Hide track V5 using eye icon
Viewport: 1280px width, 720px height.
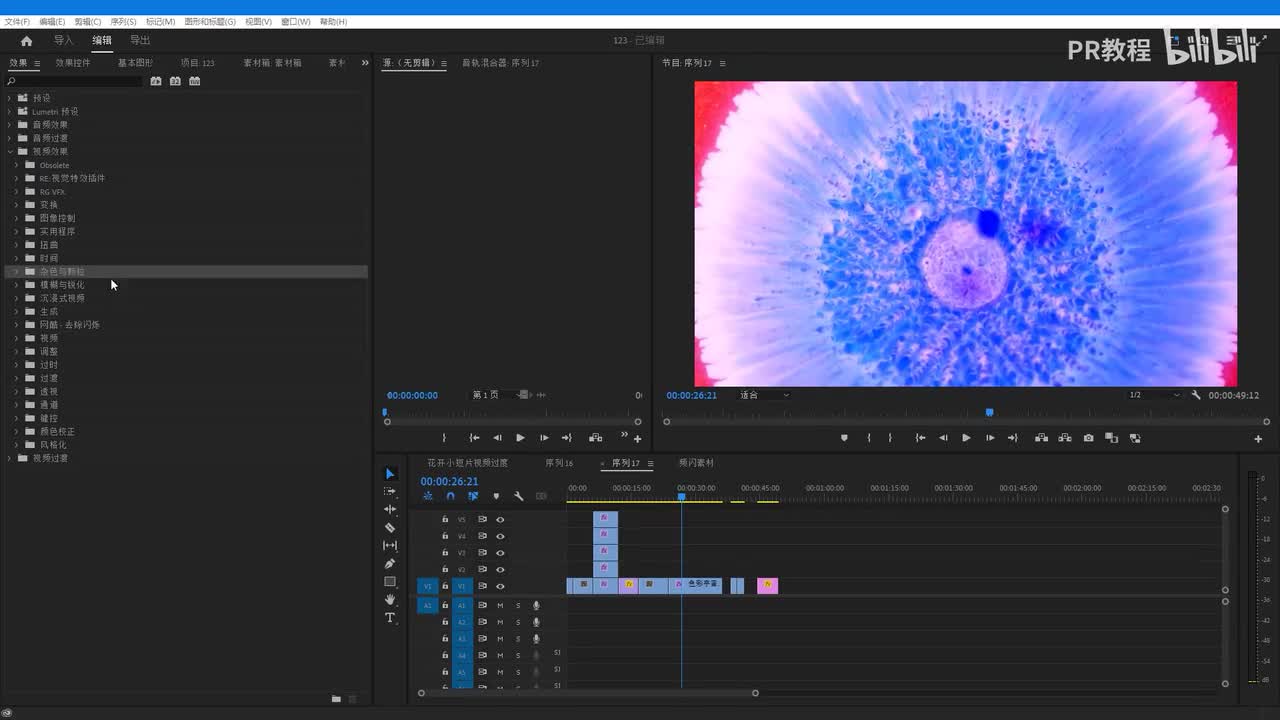tap(500, 519)
